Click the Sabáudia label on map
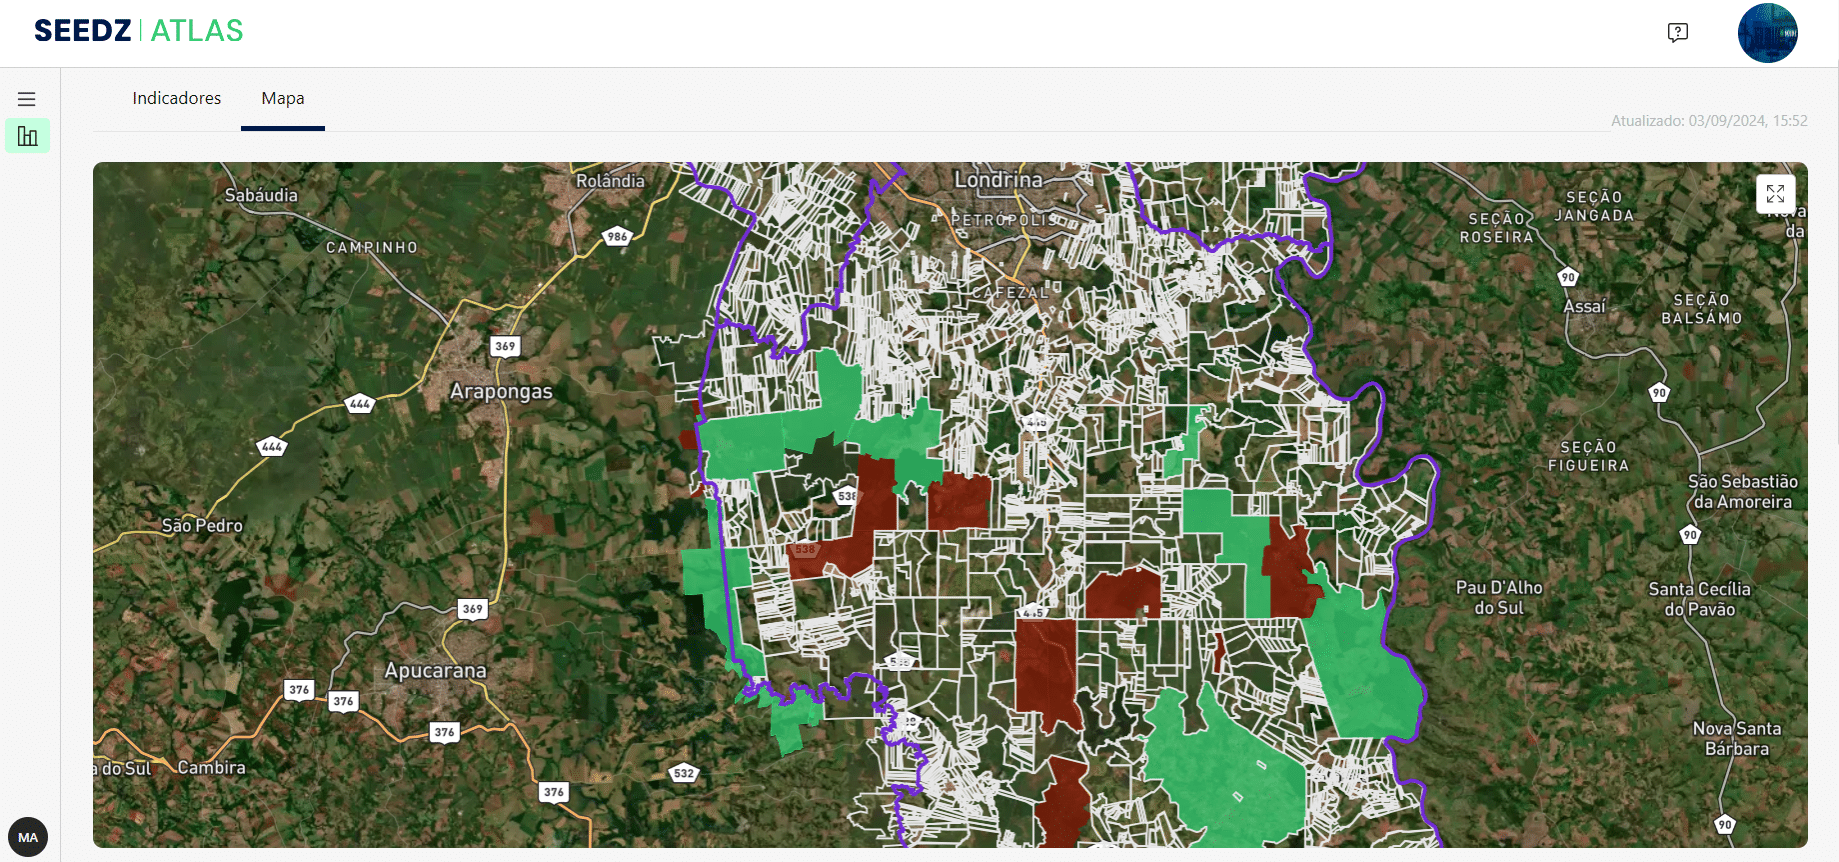Viewport: 1839px width, 862px height. tap(261, 195)
